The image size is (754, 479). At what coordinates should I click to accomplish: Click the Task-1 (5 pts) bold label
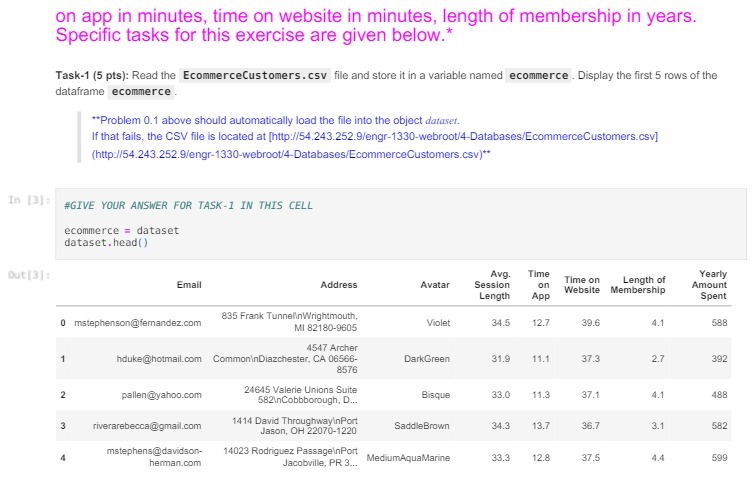(92, 76)
